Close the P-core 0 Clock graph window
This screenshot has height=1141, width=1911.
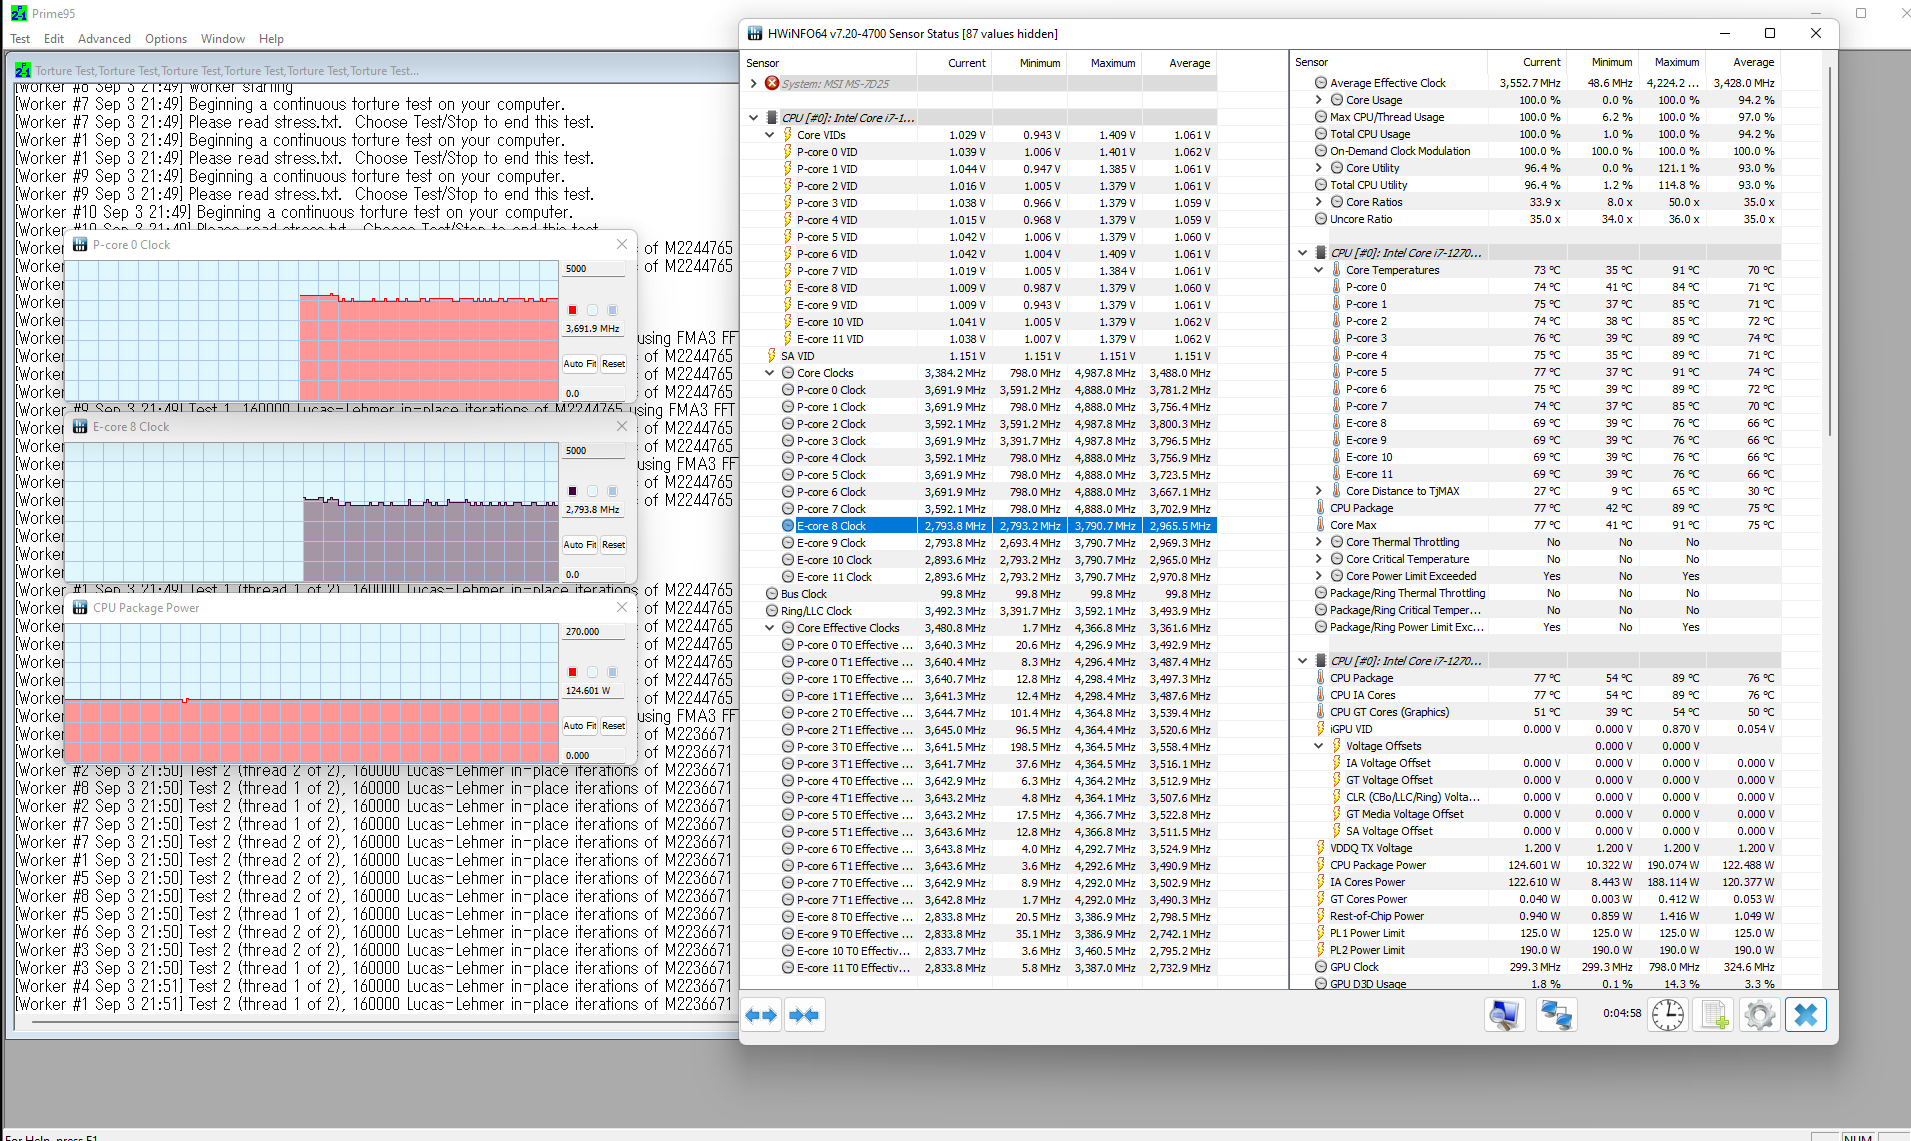coord(622,245)
